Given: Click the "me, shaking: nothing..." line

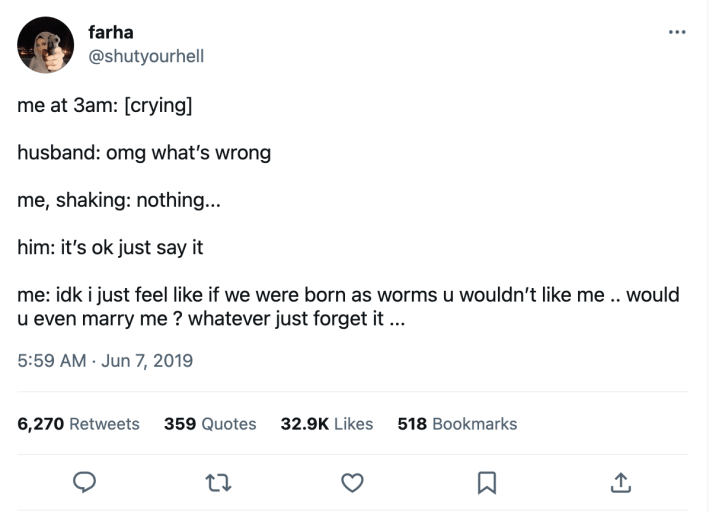Looking at the screenshot, I should click(119, 201).
